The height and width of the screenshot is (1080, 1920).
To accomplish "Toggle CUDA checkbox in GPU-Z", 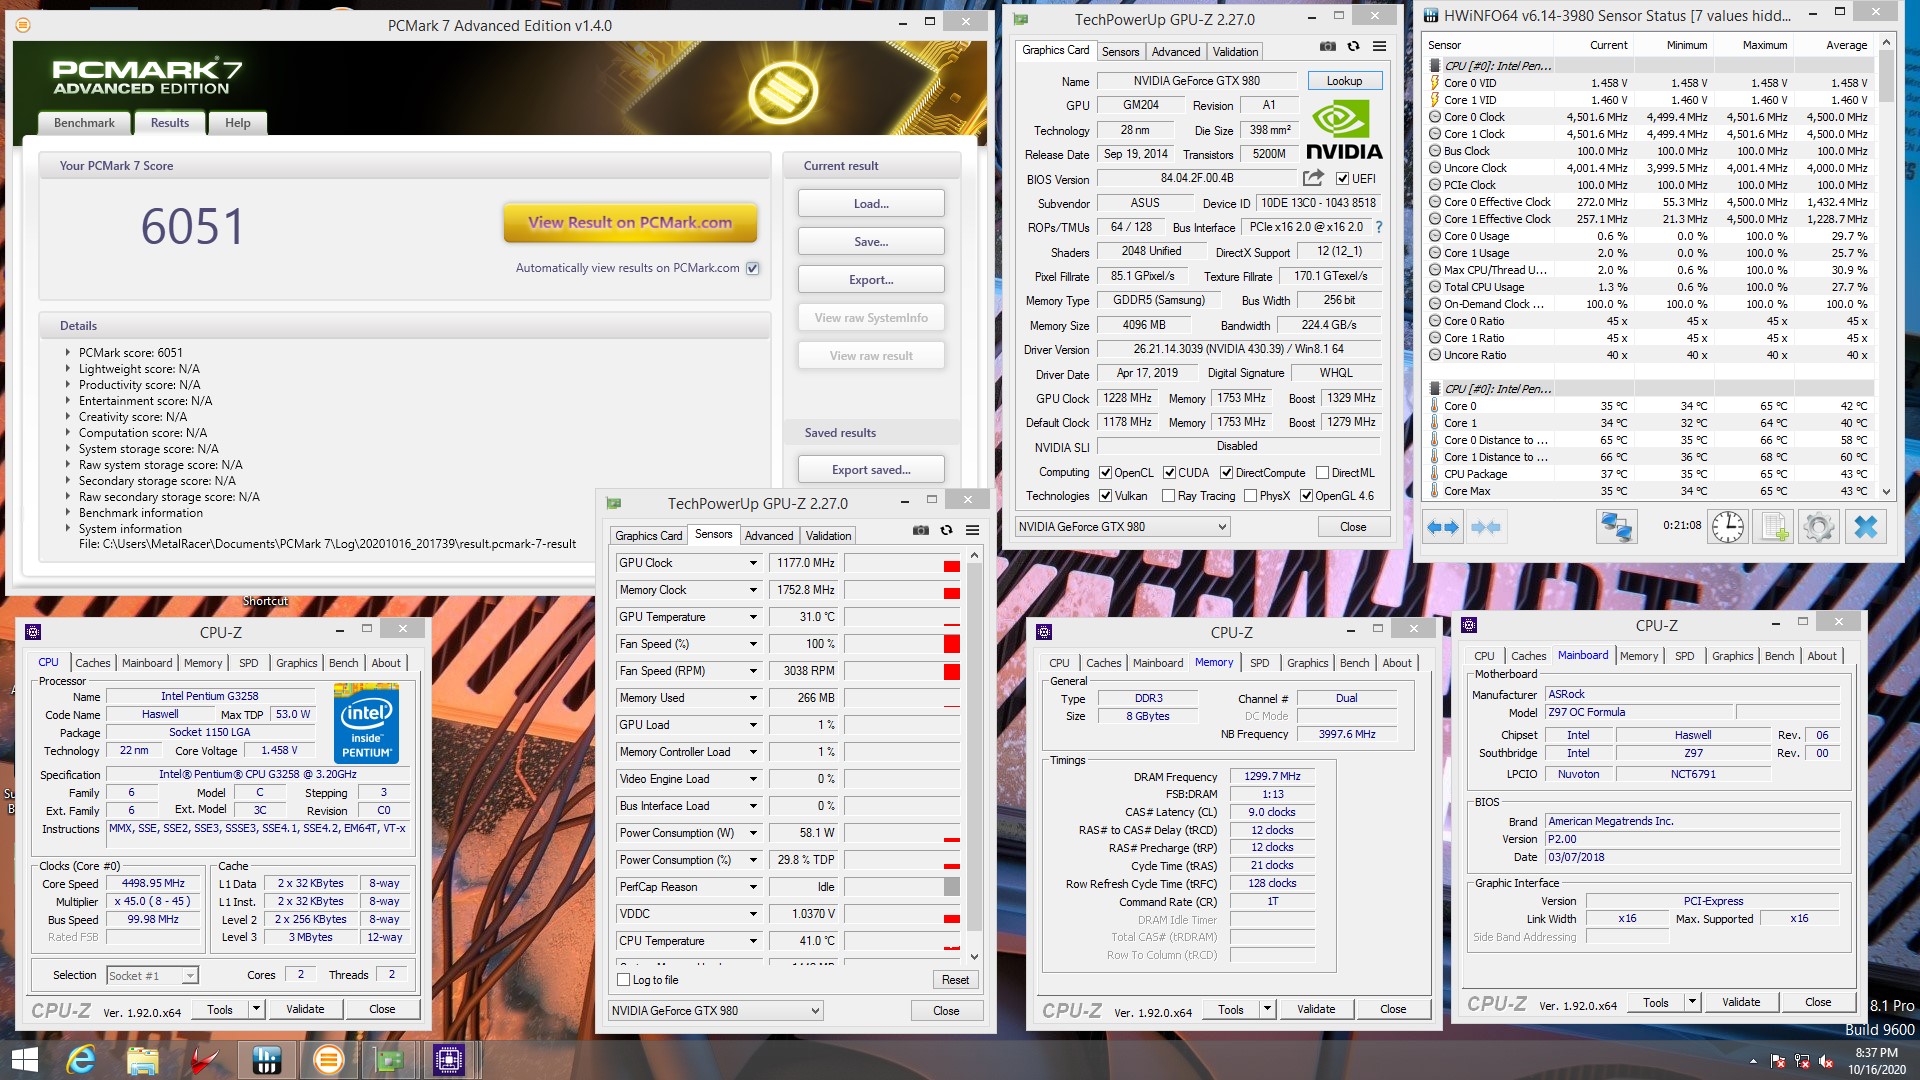I will pyautogui.click(x=1169, y=473).
